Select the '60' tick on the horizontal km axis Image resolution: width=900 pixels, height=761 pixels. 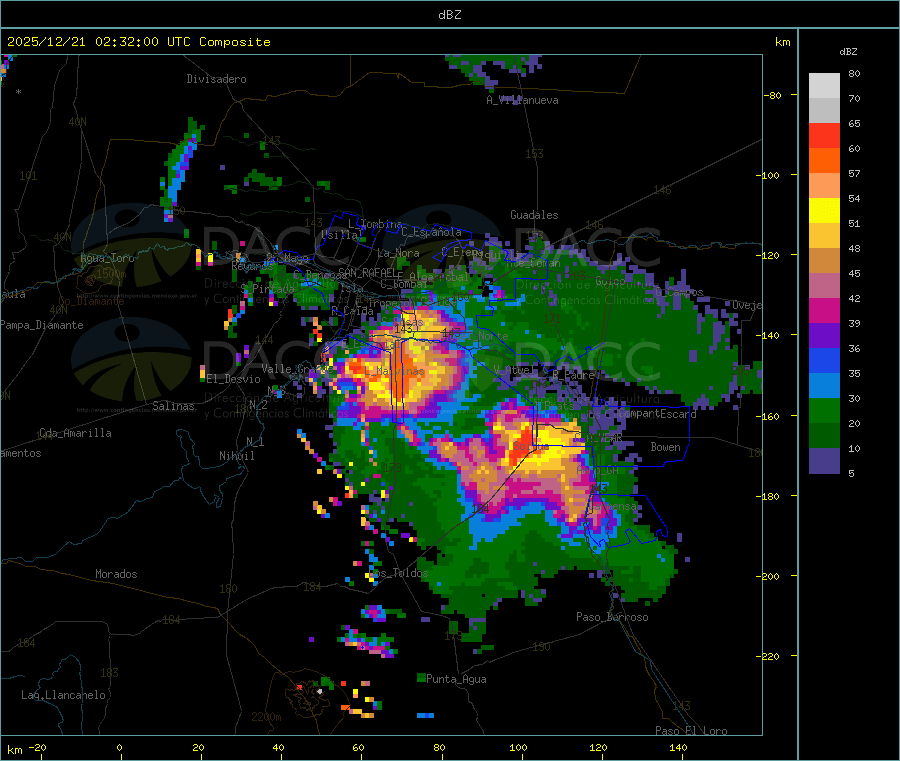358,748
